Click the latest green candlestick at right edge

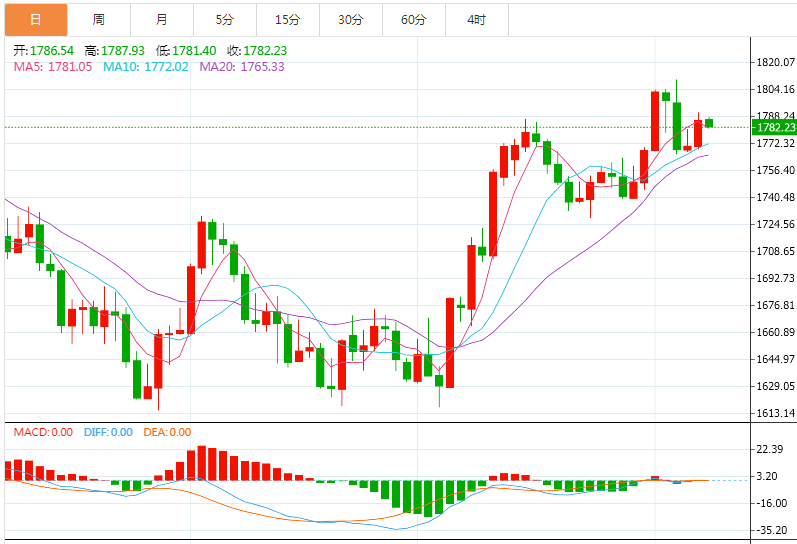(x=709, y=123)
